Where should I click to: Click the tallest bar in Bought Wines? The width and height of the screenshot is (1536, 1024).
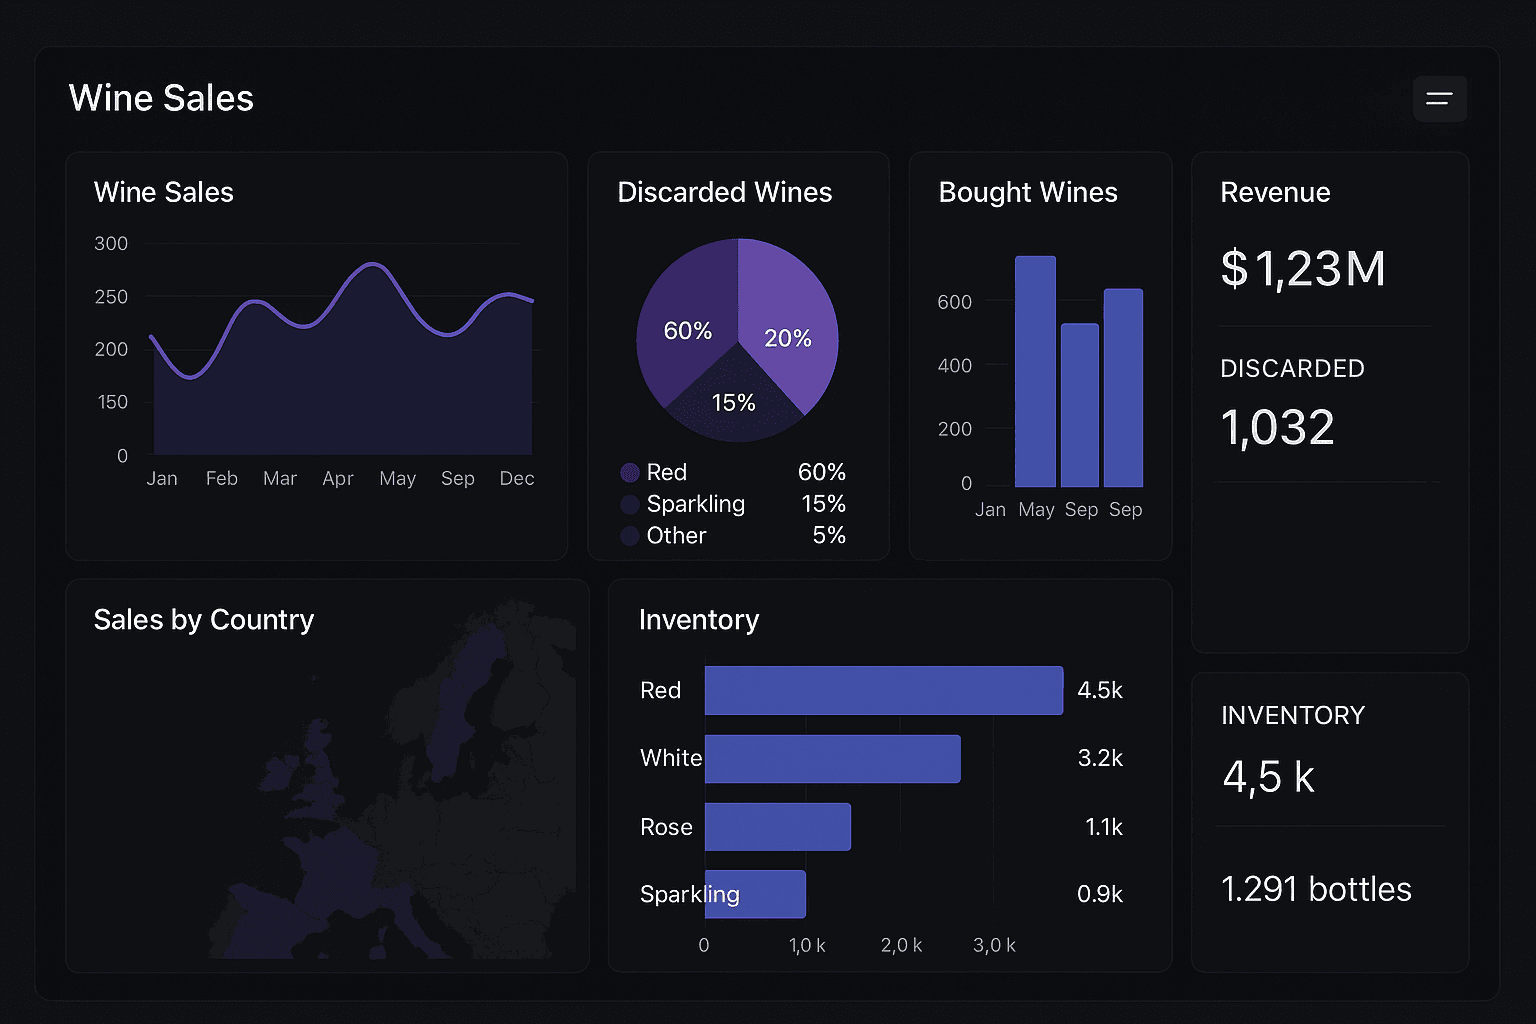point(1035,372)
